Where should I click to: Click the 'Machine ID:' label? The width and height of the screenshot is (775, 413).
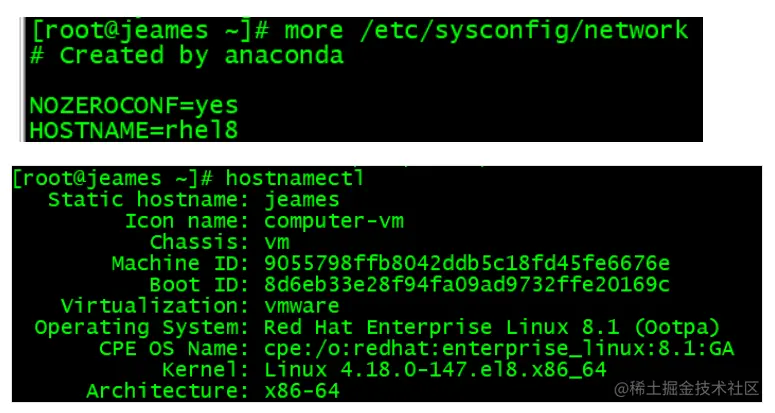(x=180, y=263)
